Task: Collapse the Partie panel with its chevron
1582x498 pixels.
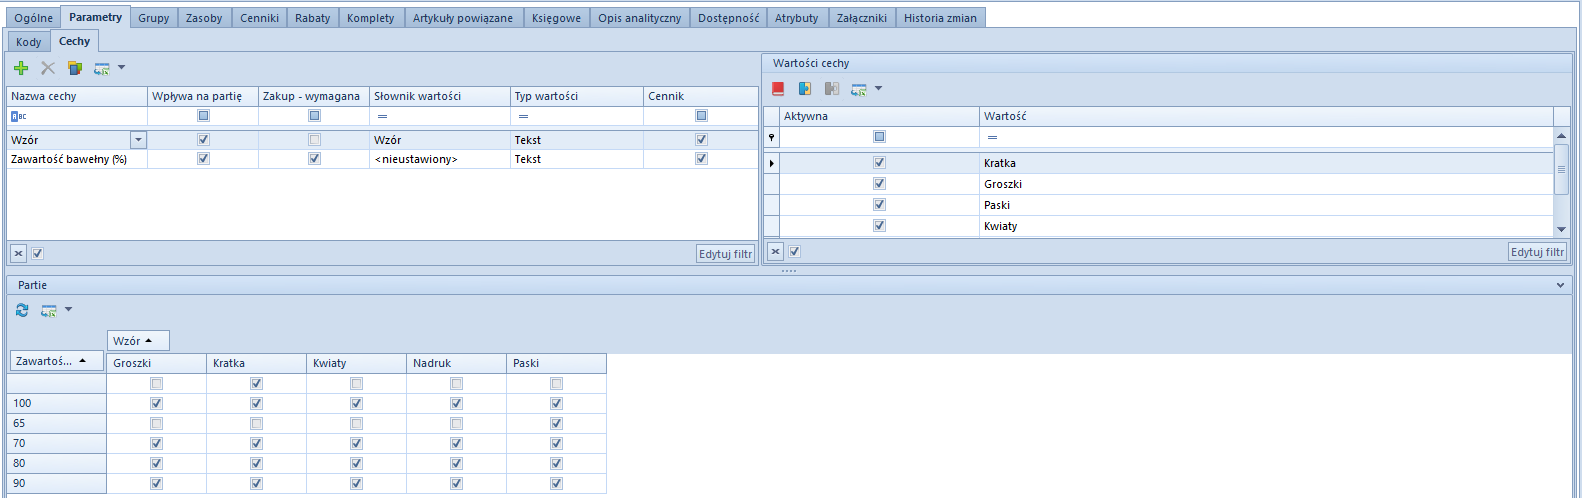Action: pyautogui.click(x=1561, y=286)
